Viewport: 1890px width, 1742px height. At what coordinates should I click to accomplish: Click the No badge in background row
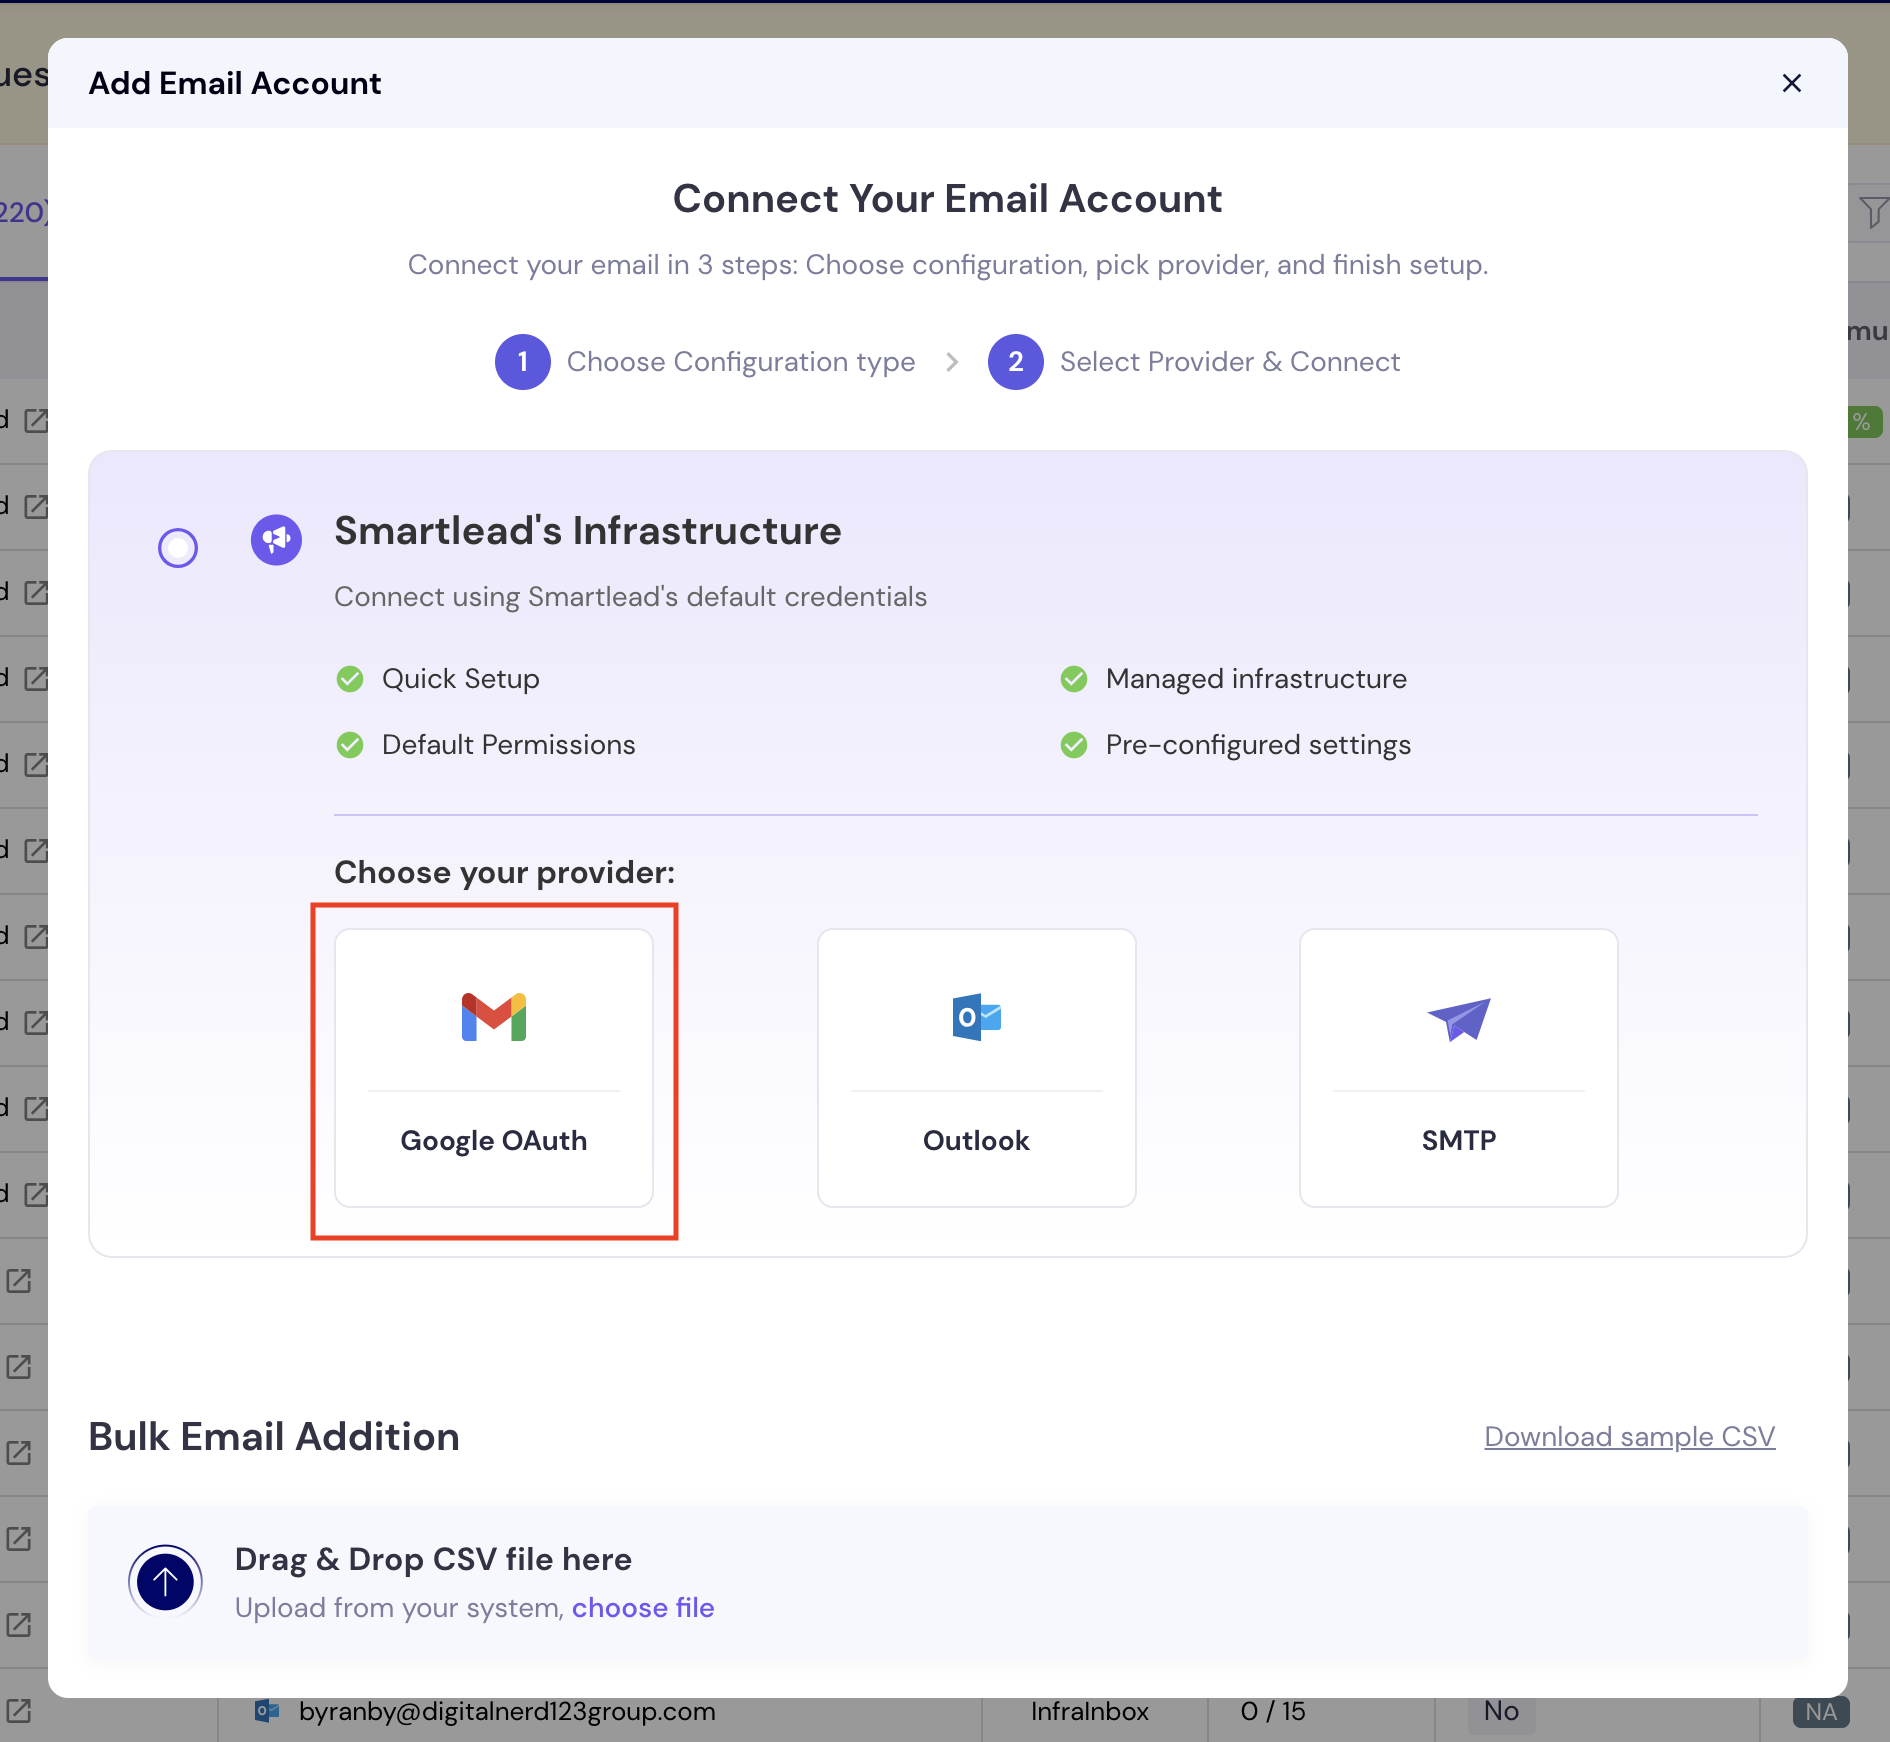click(1502, 1711)
